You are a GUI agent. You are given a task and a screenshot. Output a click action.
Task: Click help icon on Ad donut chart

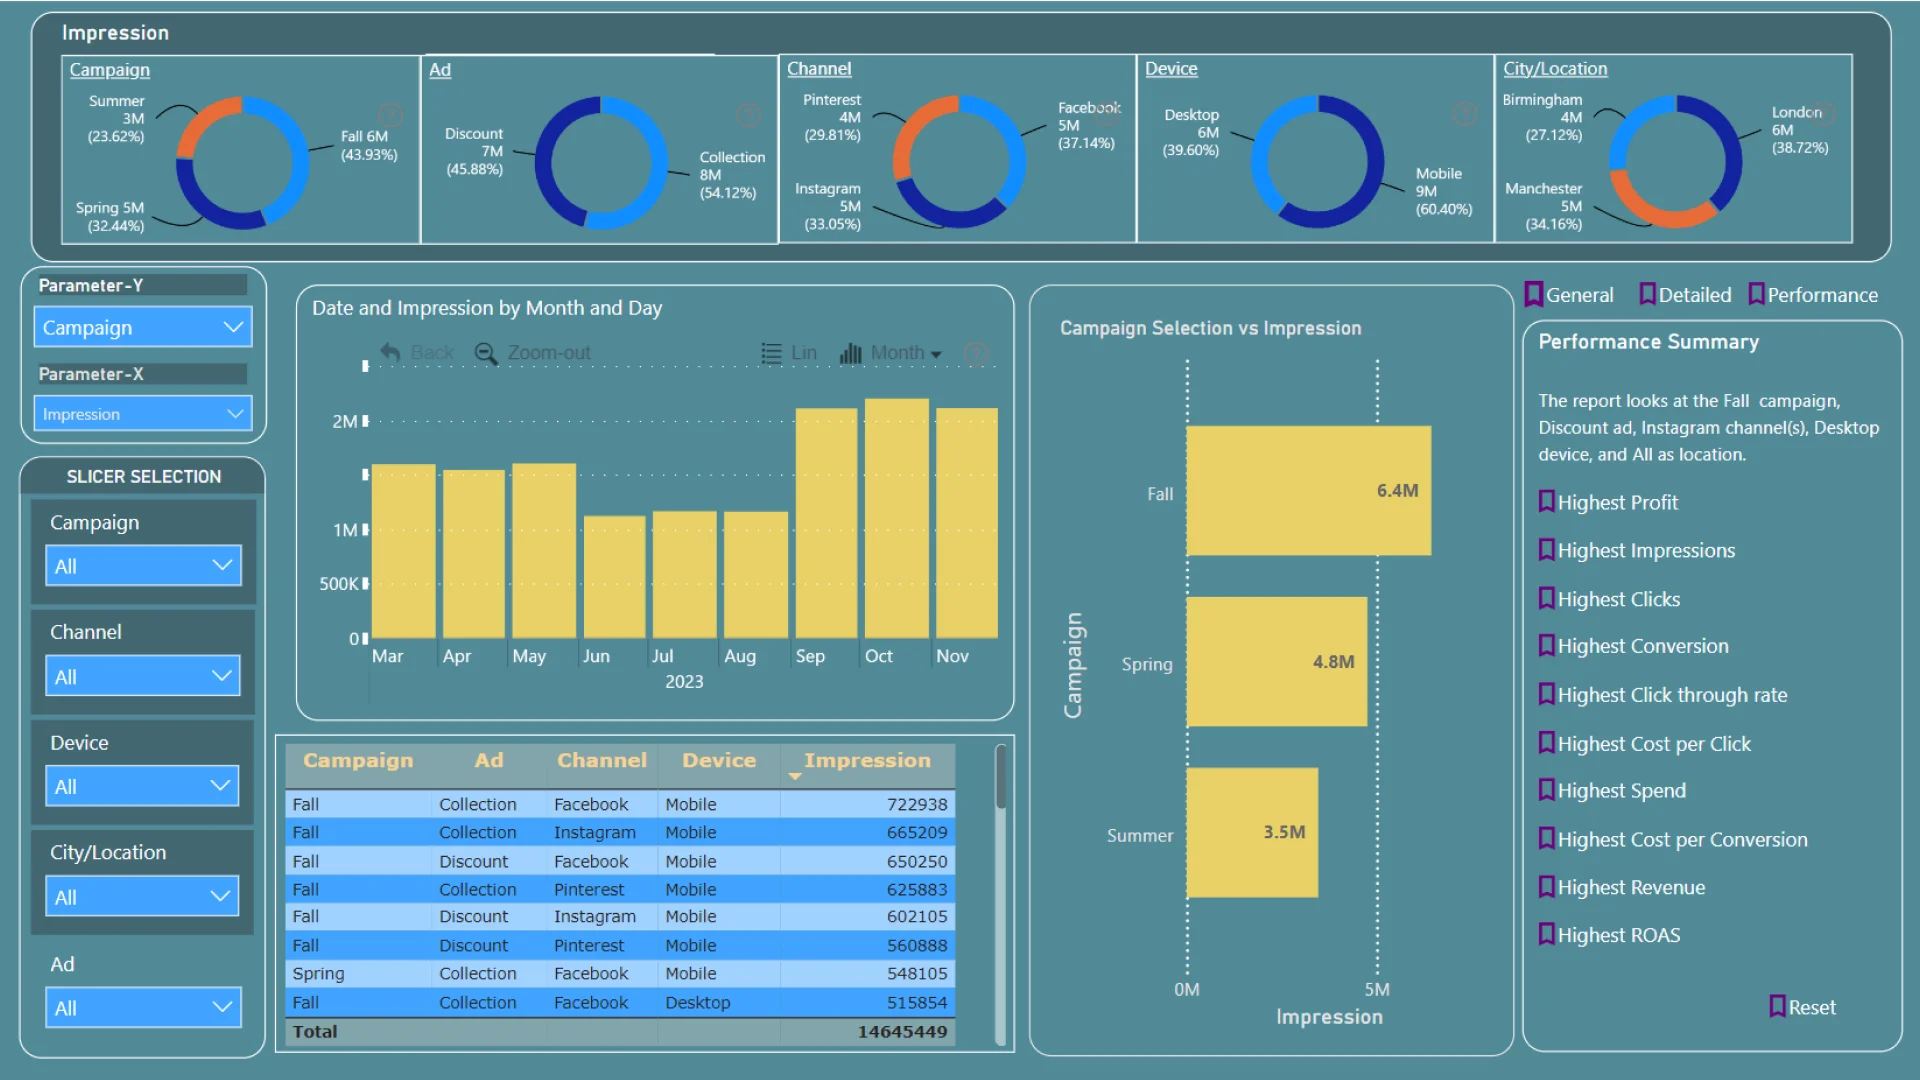coord(749,115)
